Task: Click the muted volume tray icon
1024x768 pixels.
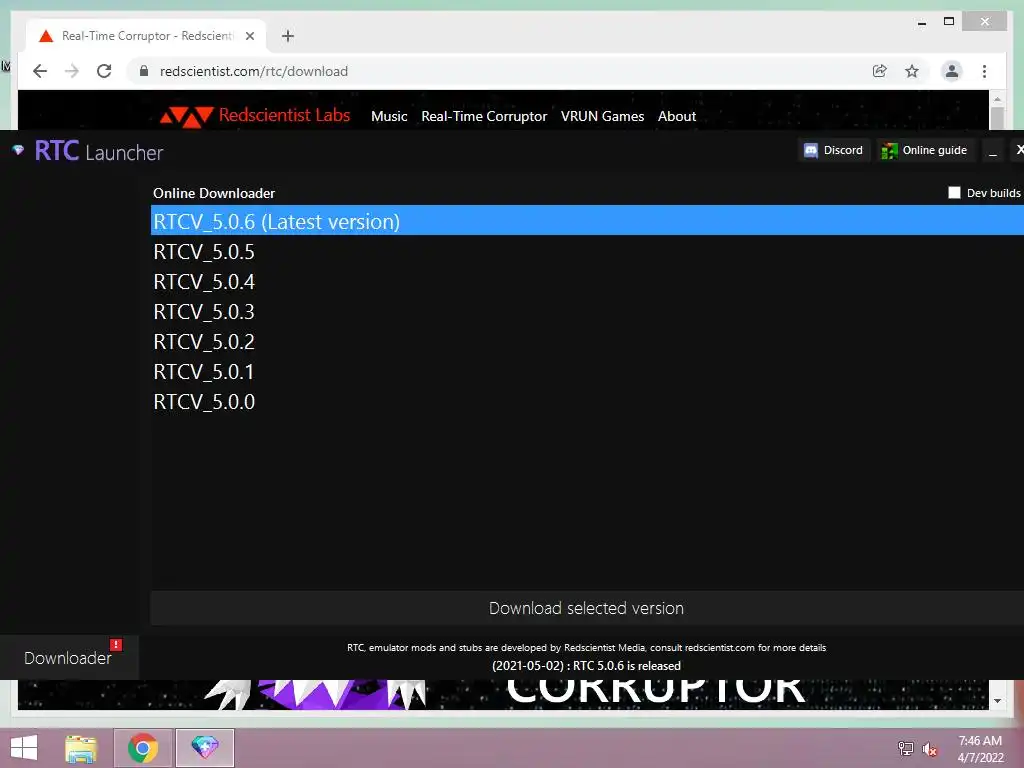Action: point(929,749)
